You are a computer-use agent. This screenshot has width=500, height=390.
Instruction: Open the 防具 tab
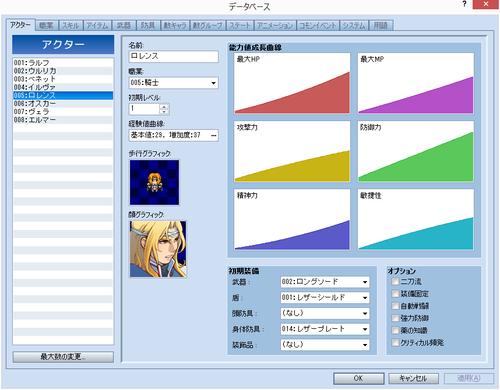click(148, 26)
